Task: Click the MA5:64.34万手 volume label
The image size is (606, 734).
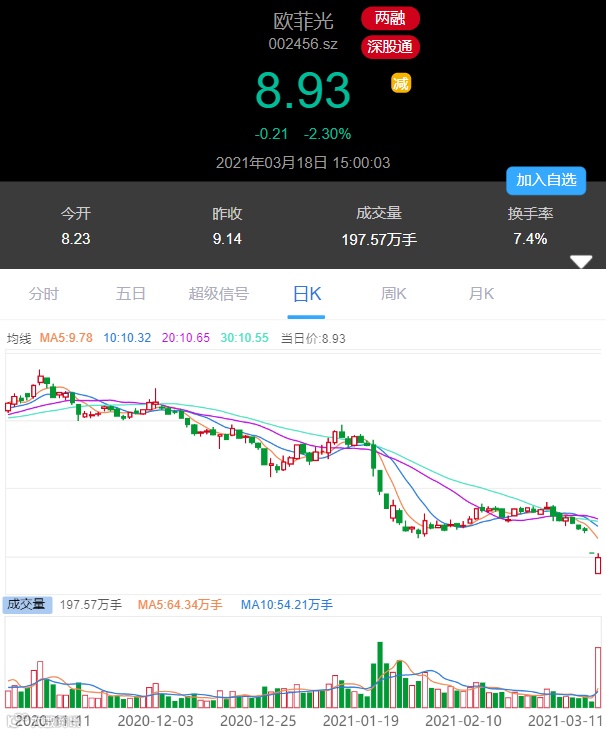Action: (180, 605)
